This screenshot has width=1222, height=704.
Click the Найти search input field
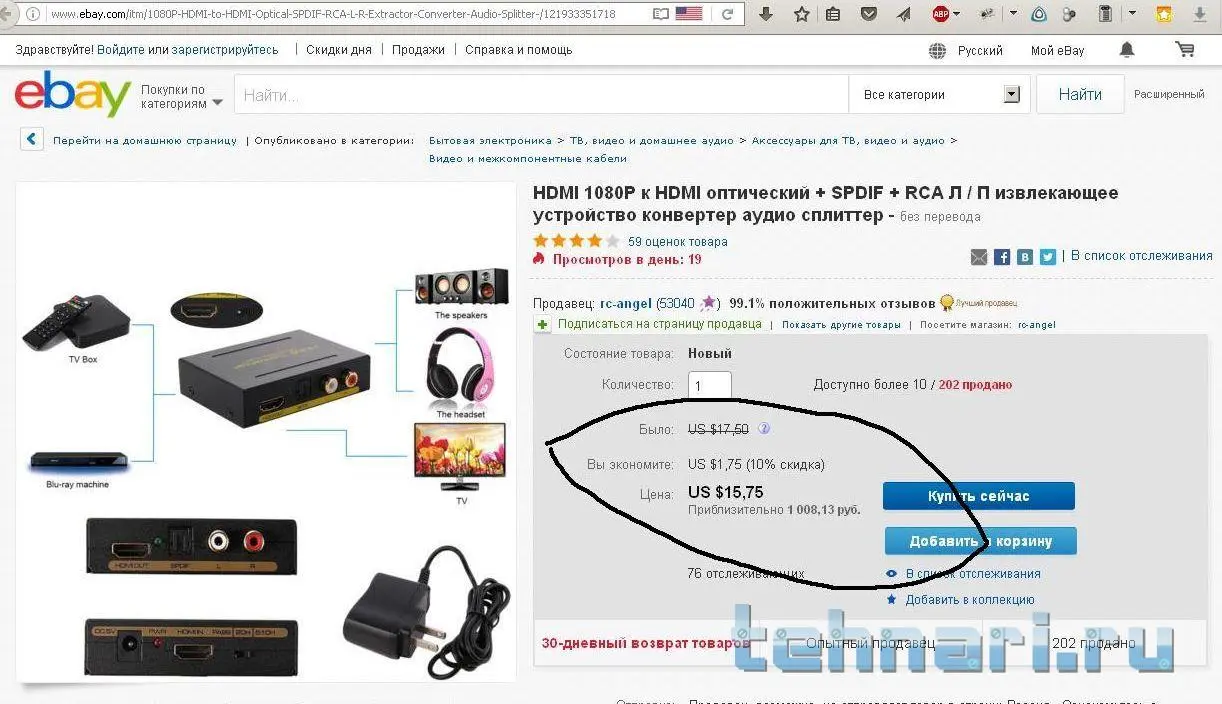(541, 95)
